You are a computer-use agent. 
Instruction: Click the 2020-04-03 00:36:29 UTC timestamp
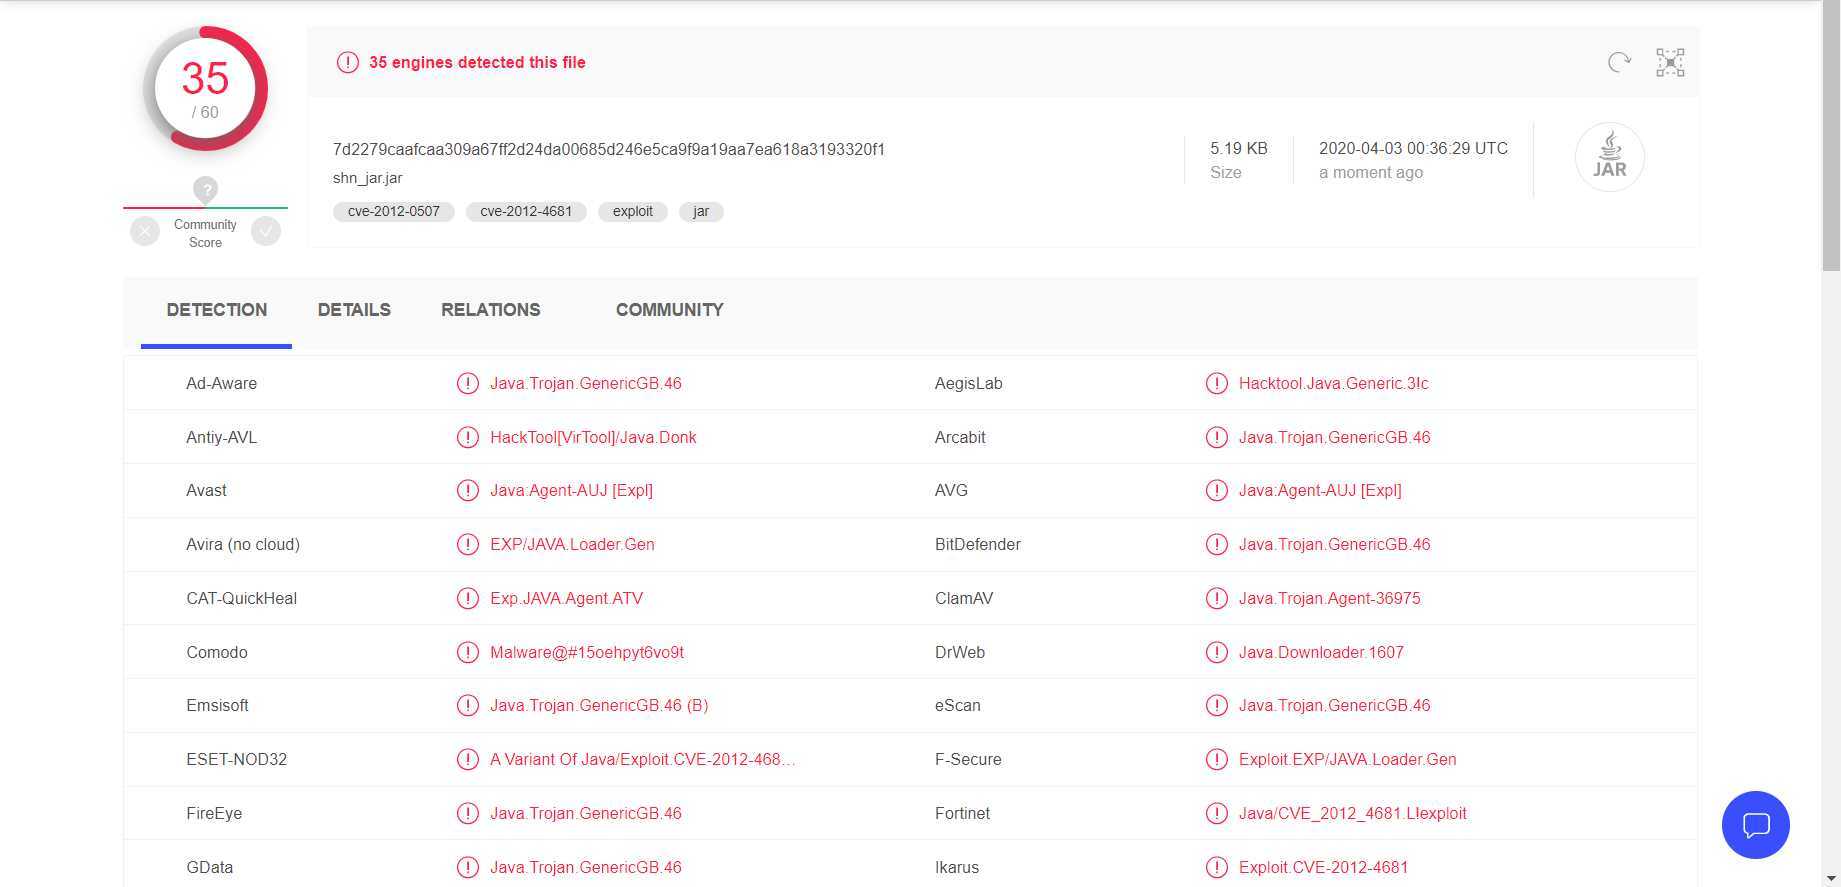pos(1413,148)
